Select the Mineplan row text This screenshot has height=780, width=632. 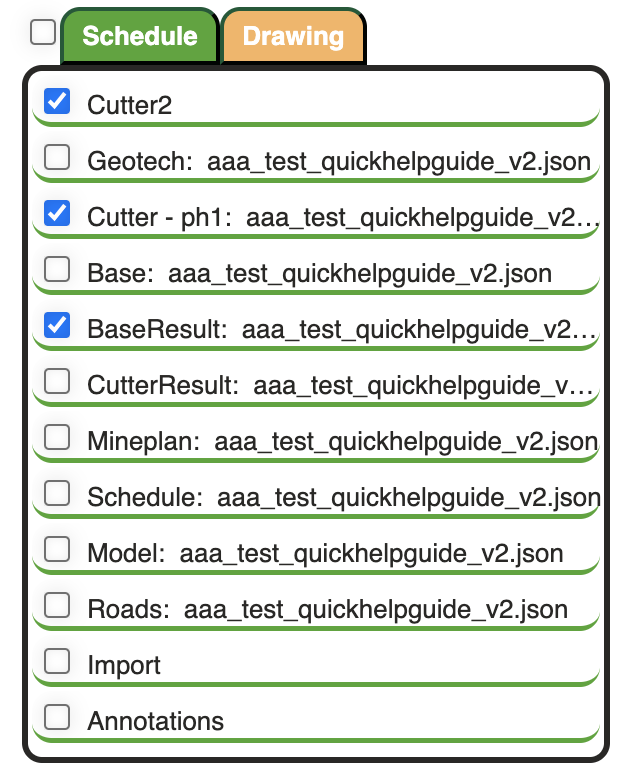coord(342,441)
